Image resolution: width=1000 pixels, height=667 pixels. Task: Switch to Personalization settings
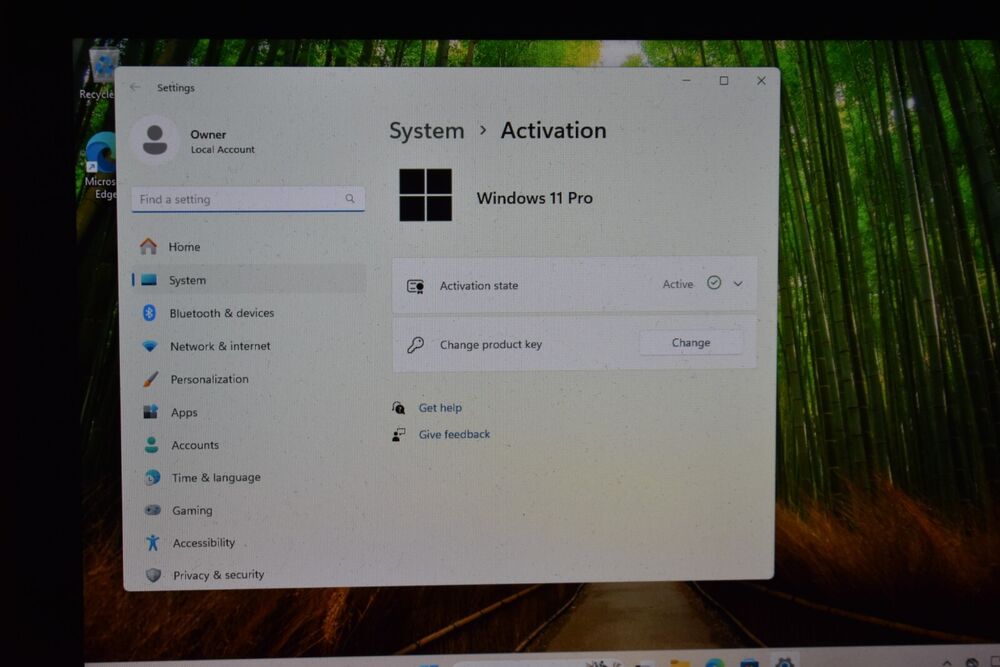coord(250,379)
